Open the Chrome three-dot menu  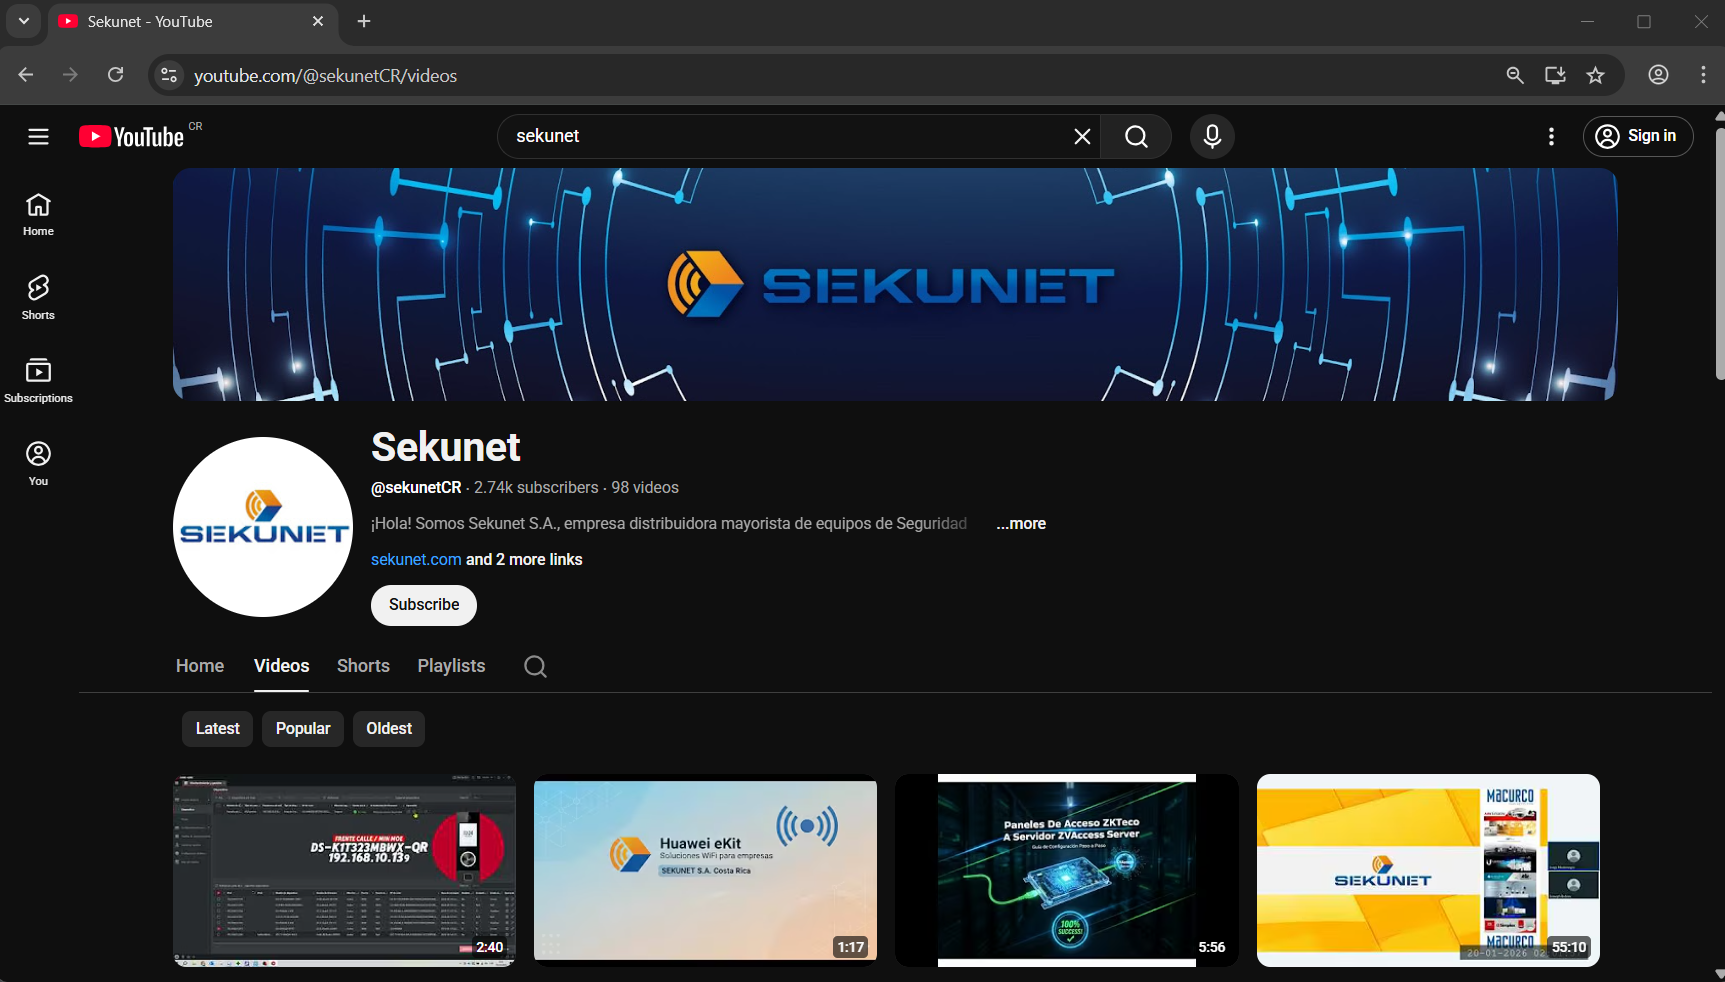coord(1703,75)
